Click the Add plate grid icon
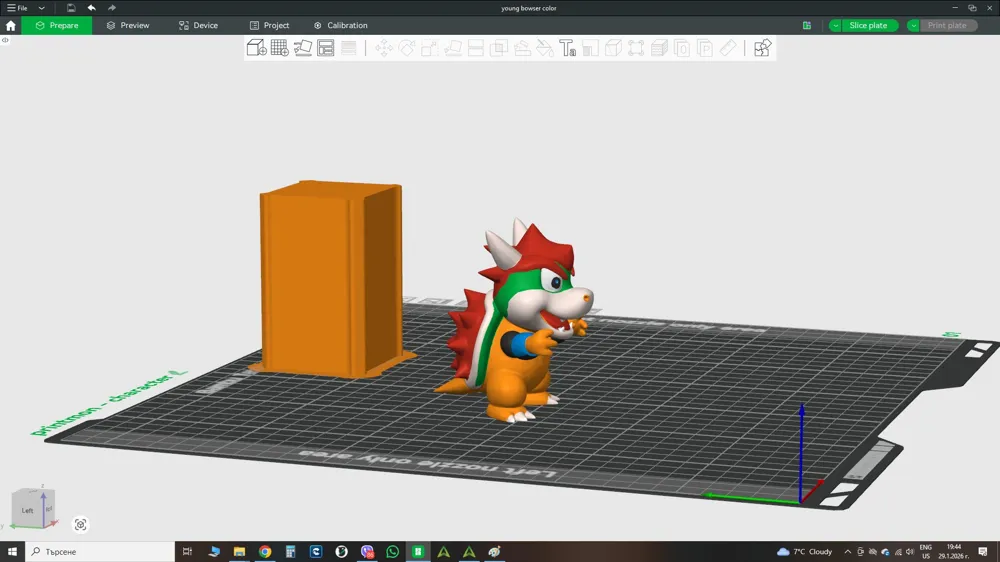Image resolution: width=1000 pixels, height=562 pixels. click(x=279, y=48)
